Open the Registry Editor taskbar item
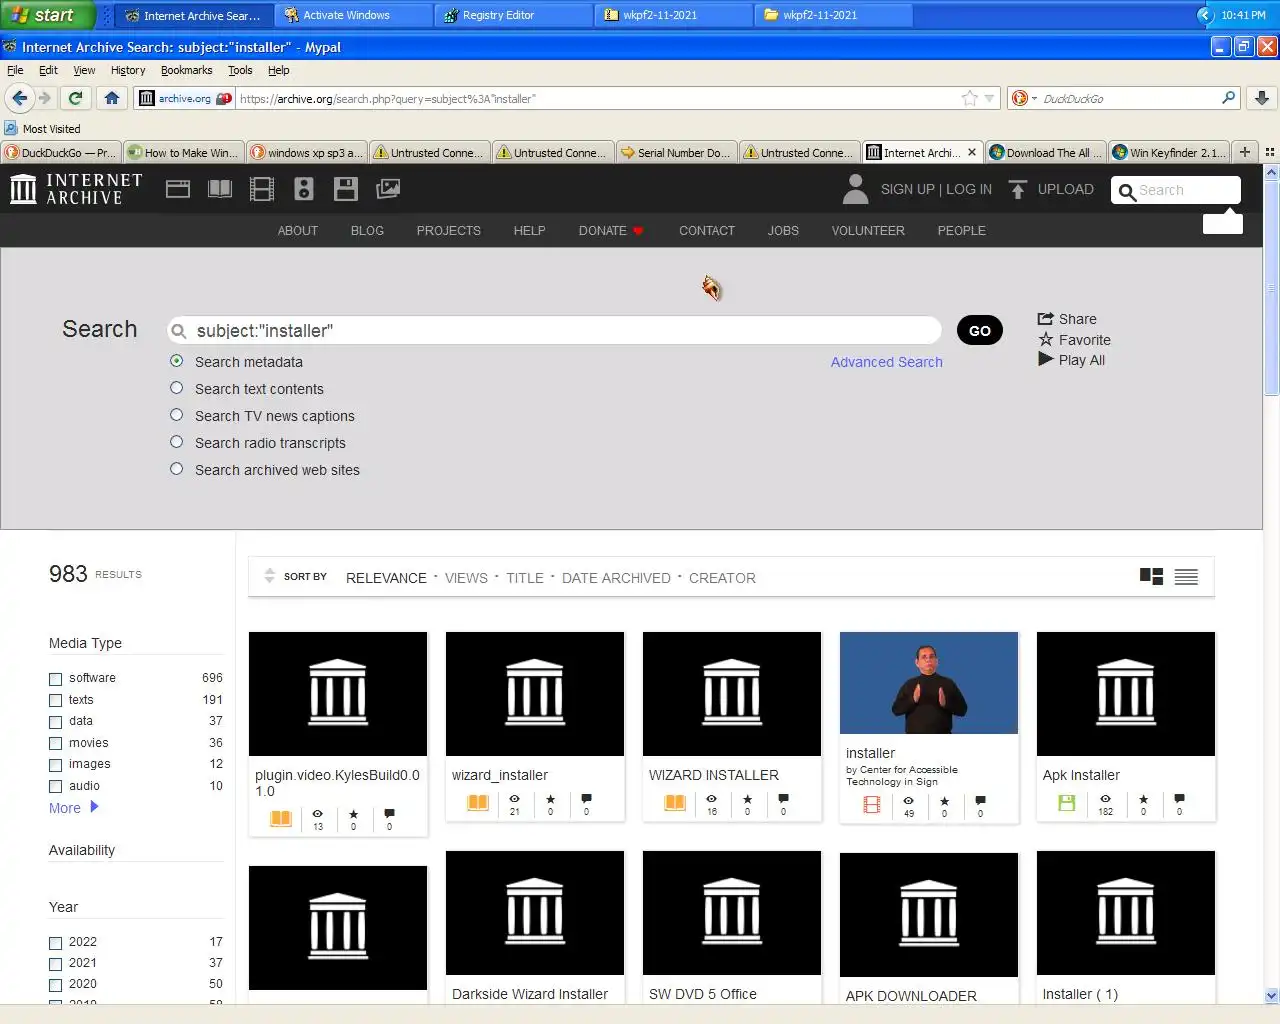The image size is (1280, 1024). coord(513,15)
